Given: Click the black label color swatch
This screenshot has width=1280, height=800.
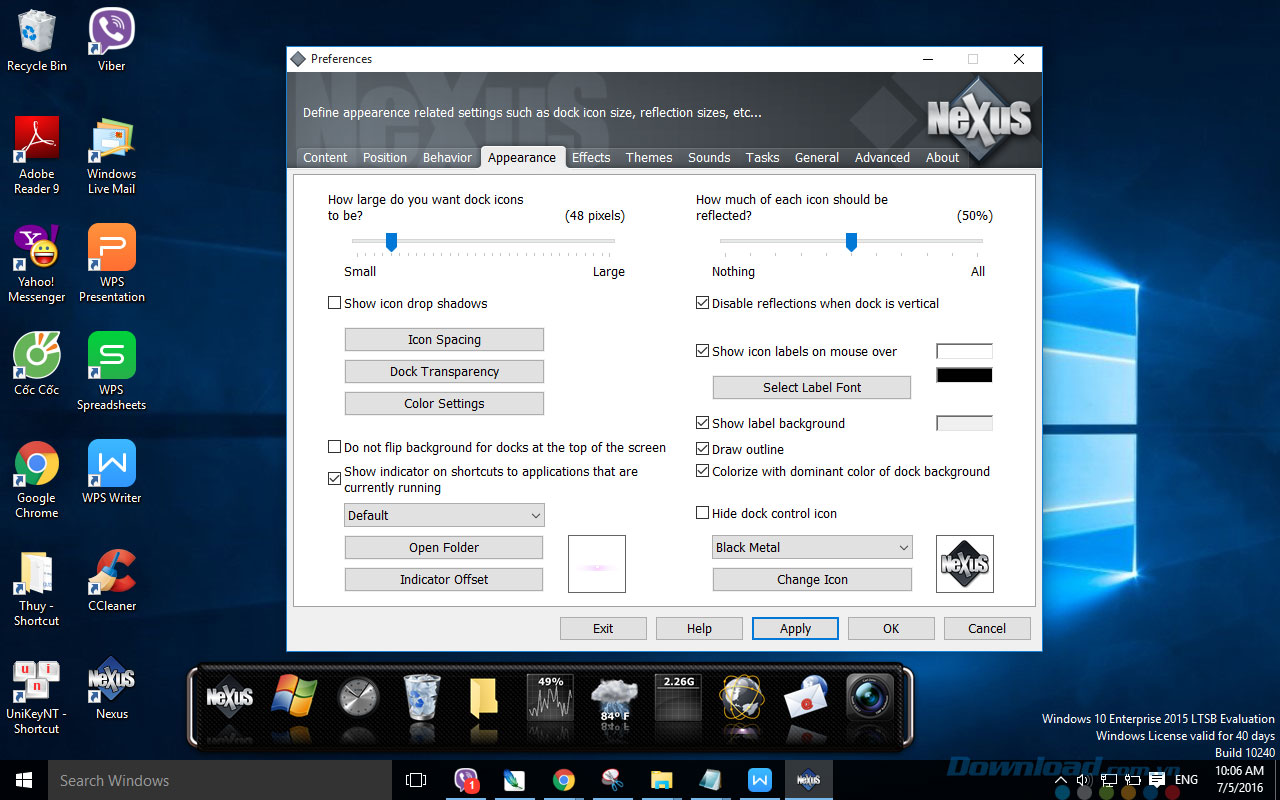Looking at the screenshot, I should pos(964,375).
